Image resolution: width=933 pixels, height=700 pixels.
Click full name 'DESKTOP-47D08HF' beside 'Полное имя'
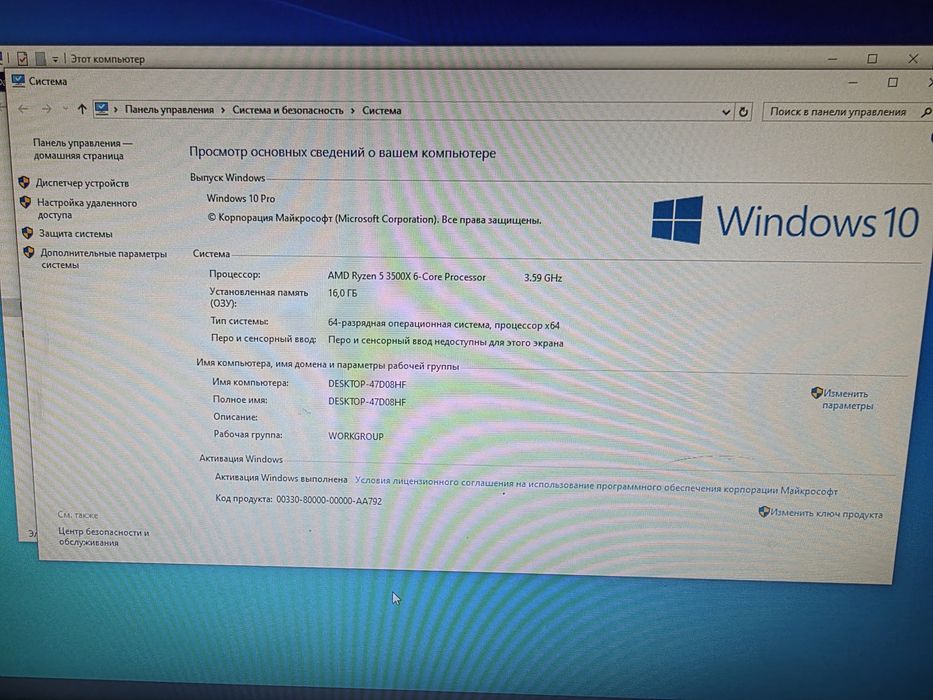[x=367, y=402]
